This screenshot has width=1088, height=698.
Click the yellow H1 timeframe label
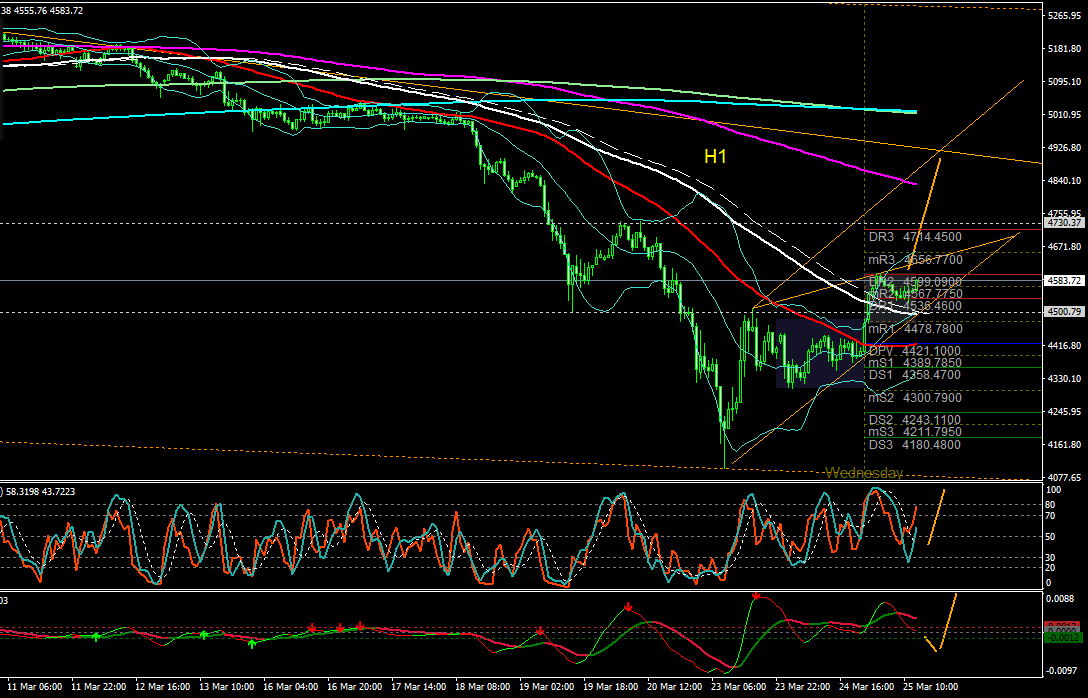tap(715, 157)
